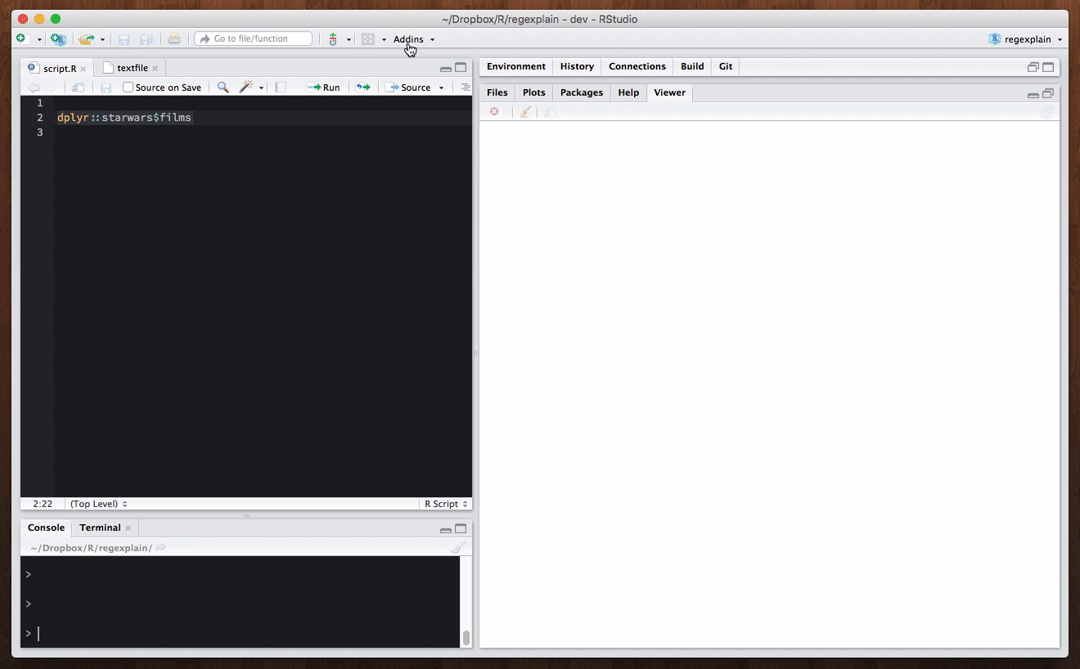Click the Open File folder icon
This screenshot has height=669, width=1080.
click(86, 39)
